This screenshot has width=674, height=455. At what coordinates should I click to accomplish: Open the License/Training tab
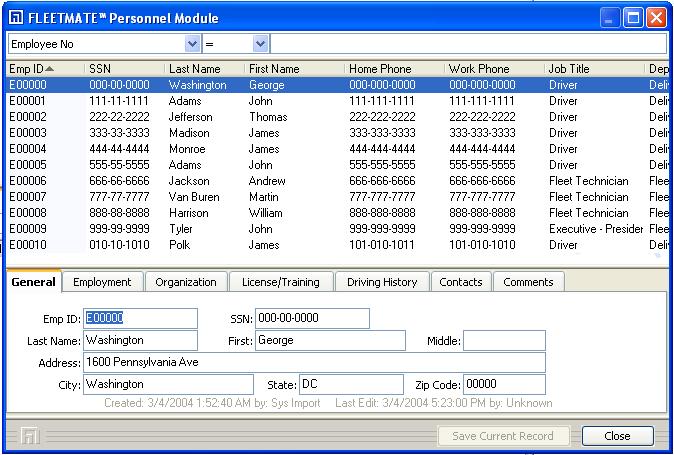click(281, 282)
